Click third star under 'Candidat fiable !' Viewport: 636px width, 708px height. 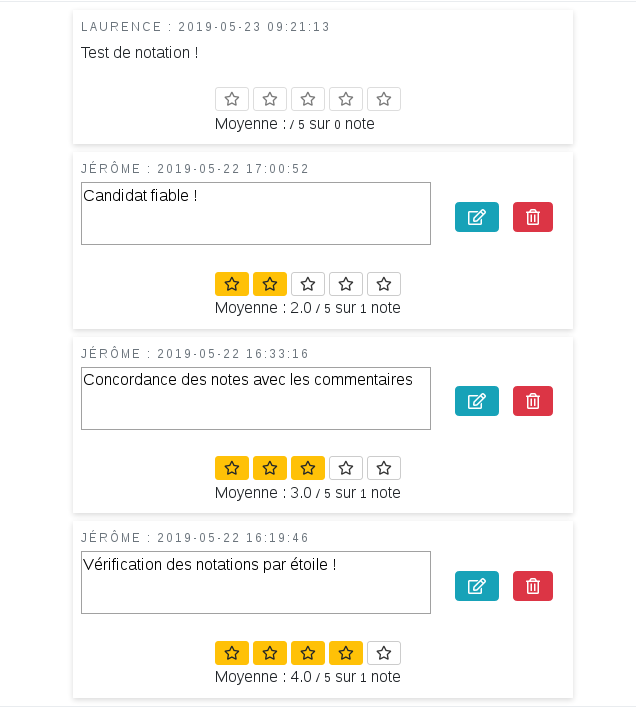pos(308,284)
